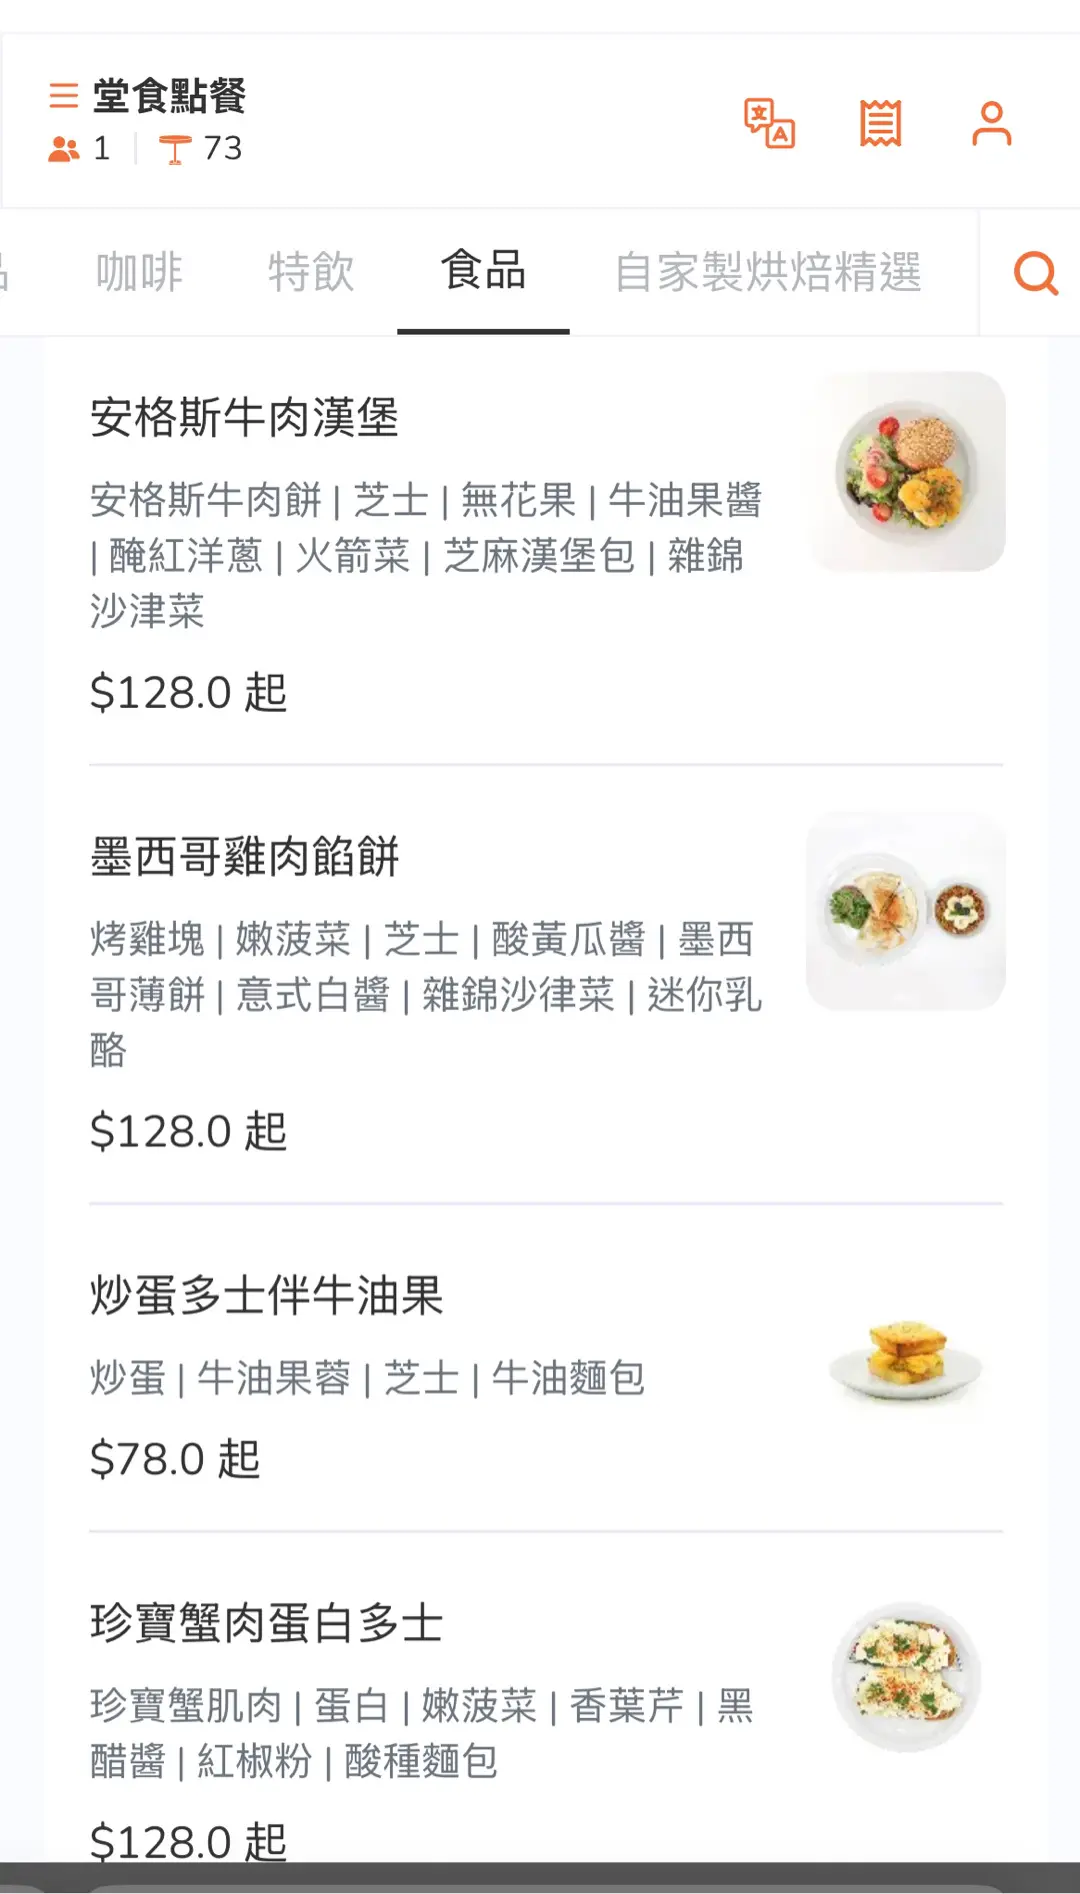Tap the language translation icon
This screenshot has width=1080, height=1894.
tap(769, 124)
